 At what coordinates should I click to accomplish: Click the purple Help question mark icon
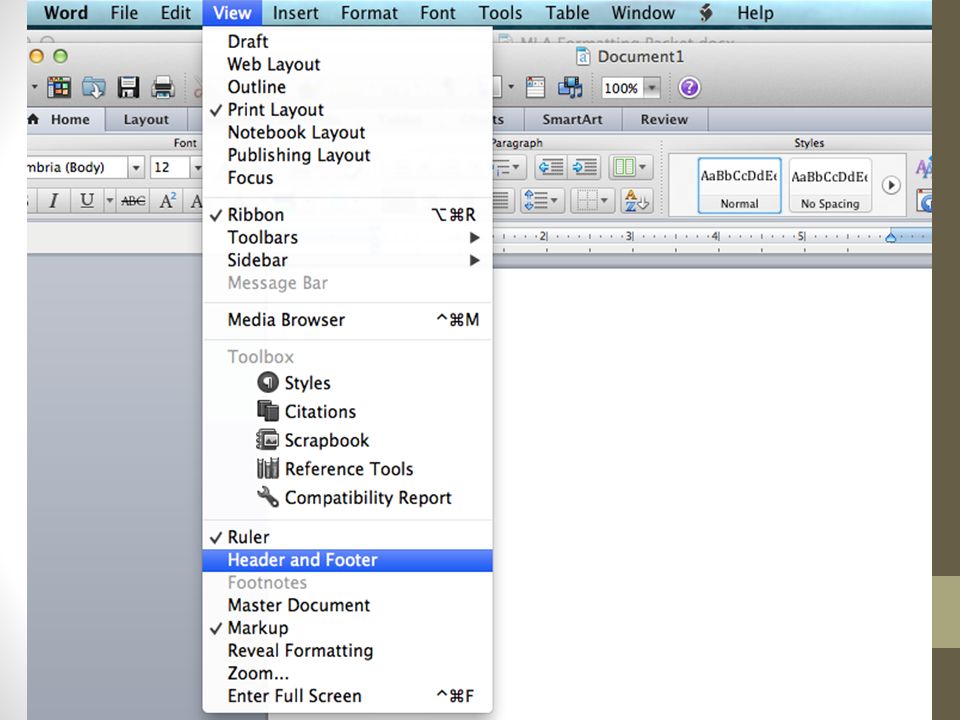point(689,88)
